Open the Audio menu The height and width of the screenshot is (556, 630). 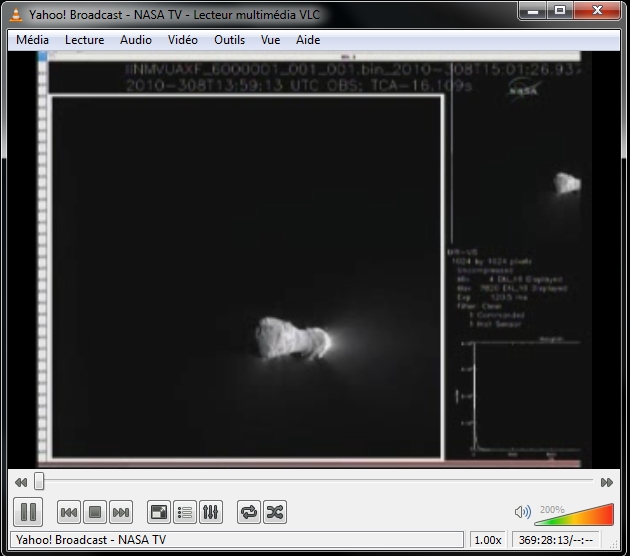click(136, 40)
